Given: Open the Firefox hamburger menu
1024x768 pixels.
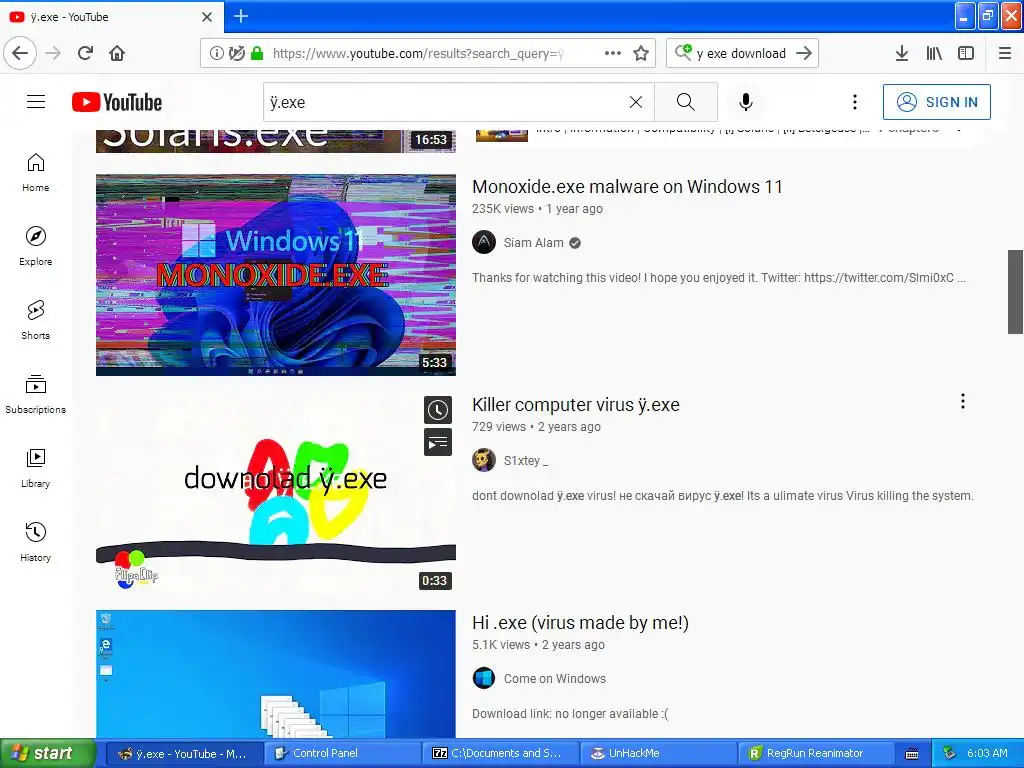Looking at the screenshot, I should click(1004, 53).
